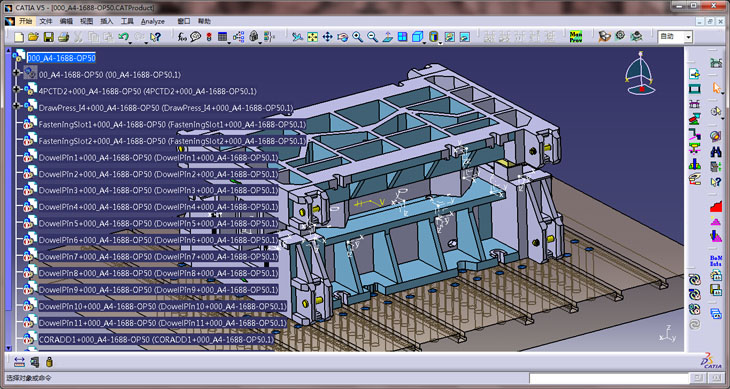730x389 pixels.
Task: Click the Print icon in the toolbar
Action: coord(64,37)
